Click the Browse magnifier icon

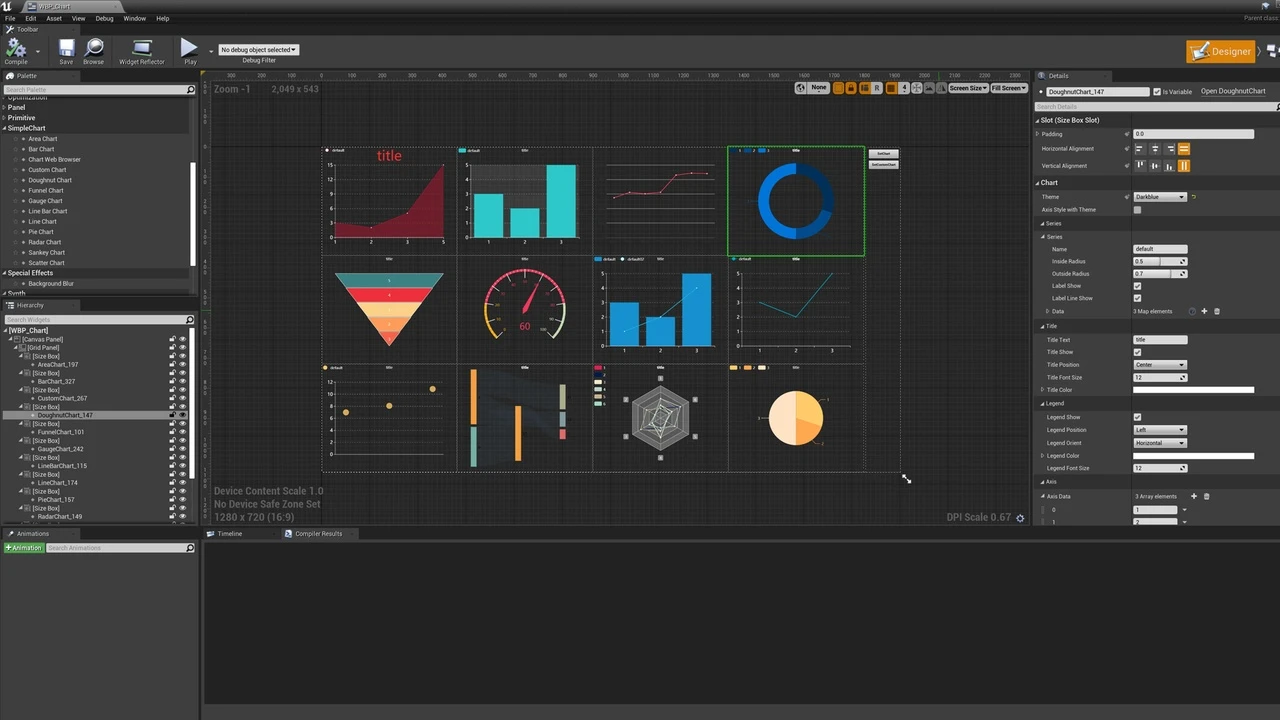pos(94,48)
